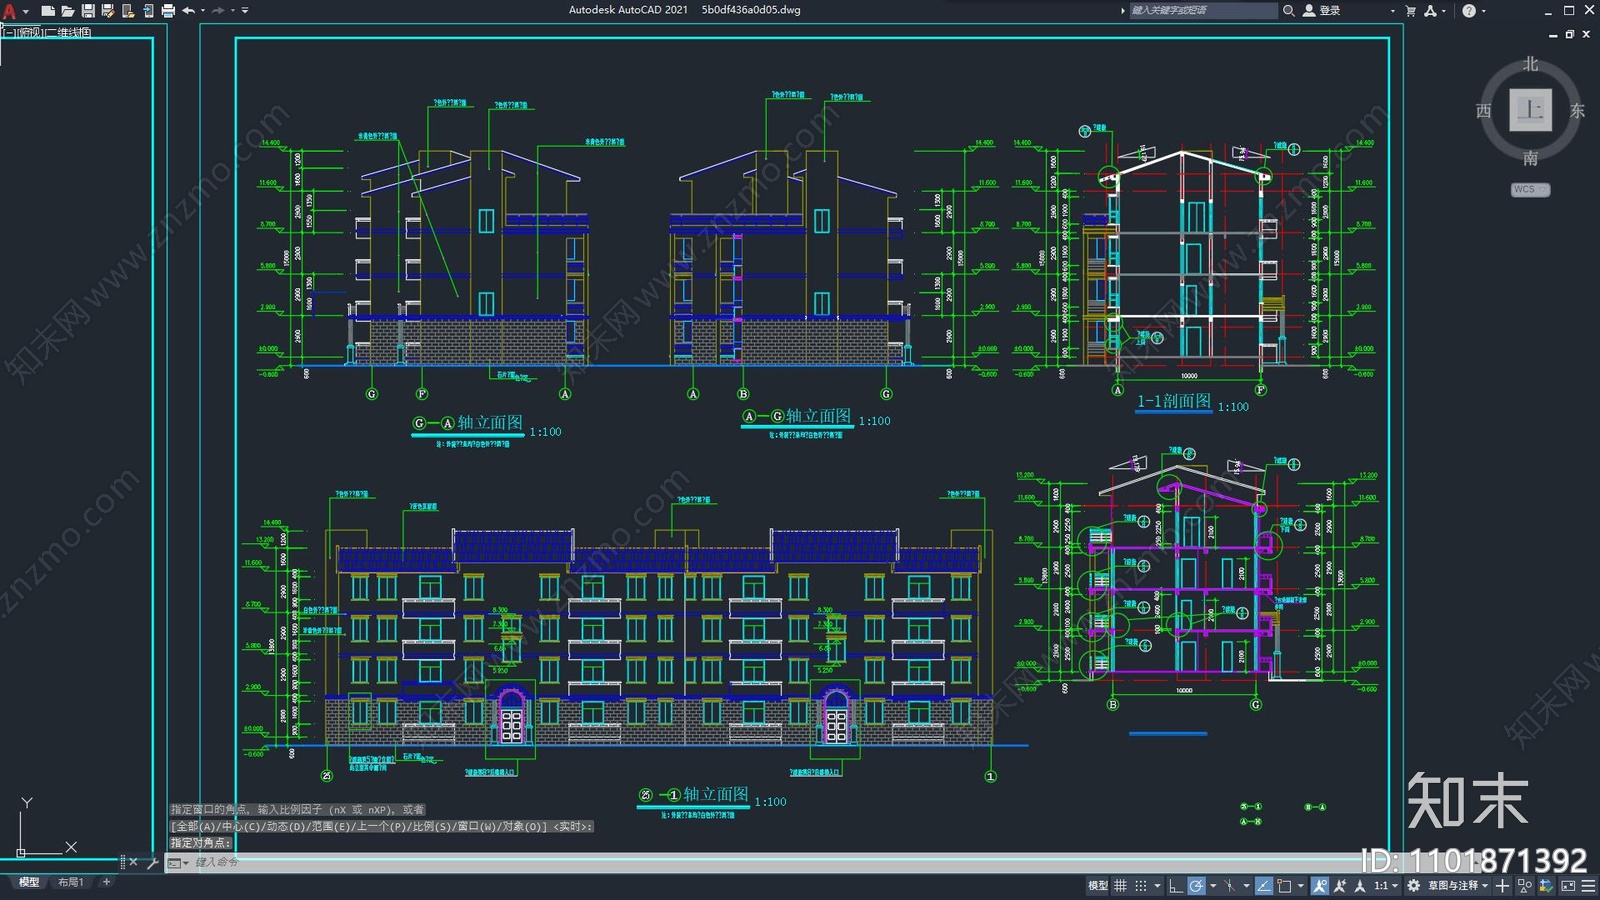The image size is (1600, 900).
Task: Rotate view to west via 西 label
Action: point(1484,111)
